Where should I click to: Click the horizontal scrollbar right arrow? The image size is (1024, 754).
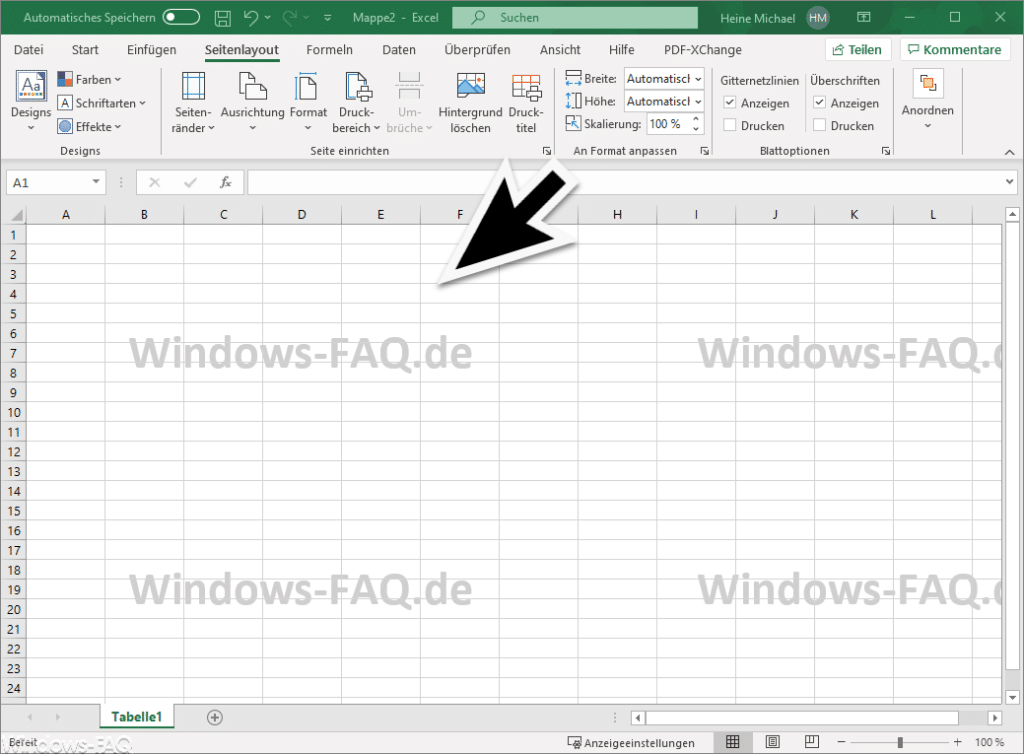pos(995,718)
